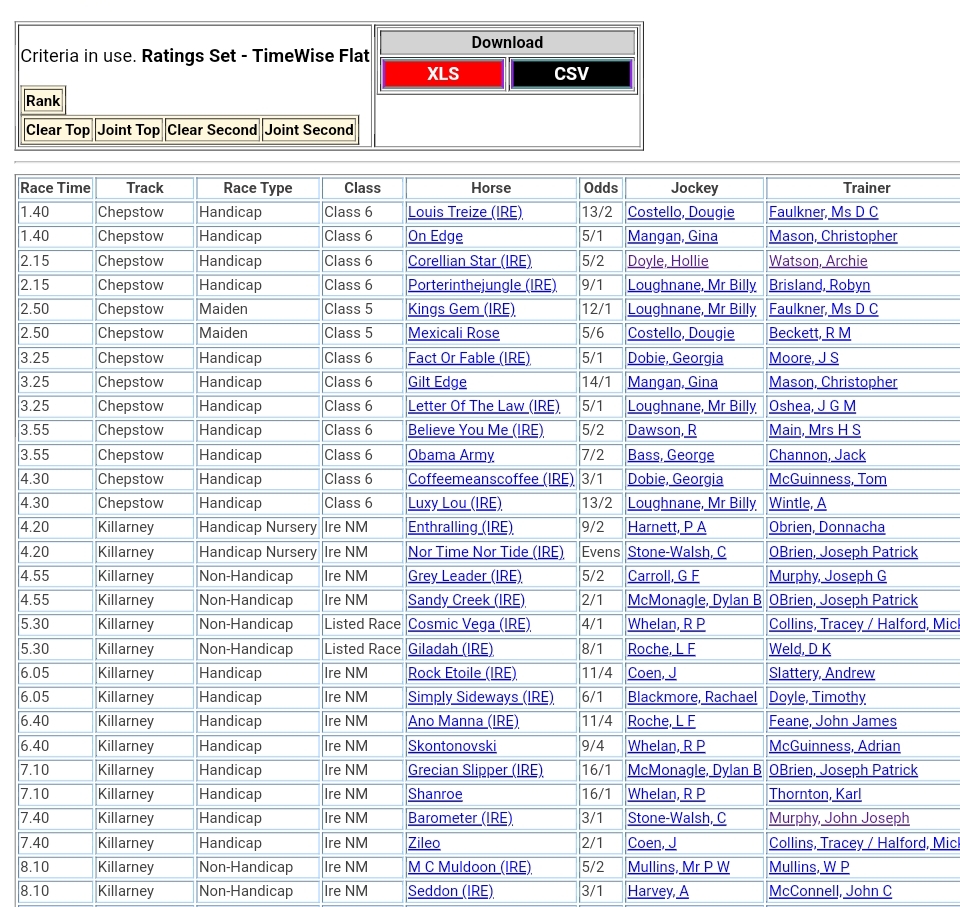The width and height of the screenshot is (960, 907).
Task: Open horse Grecian Slipper (IRE)
Action: coord(475,770)
